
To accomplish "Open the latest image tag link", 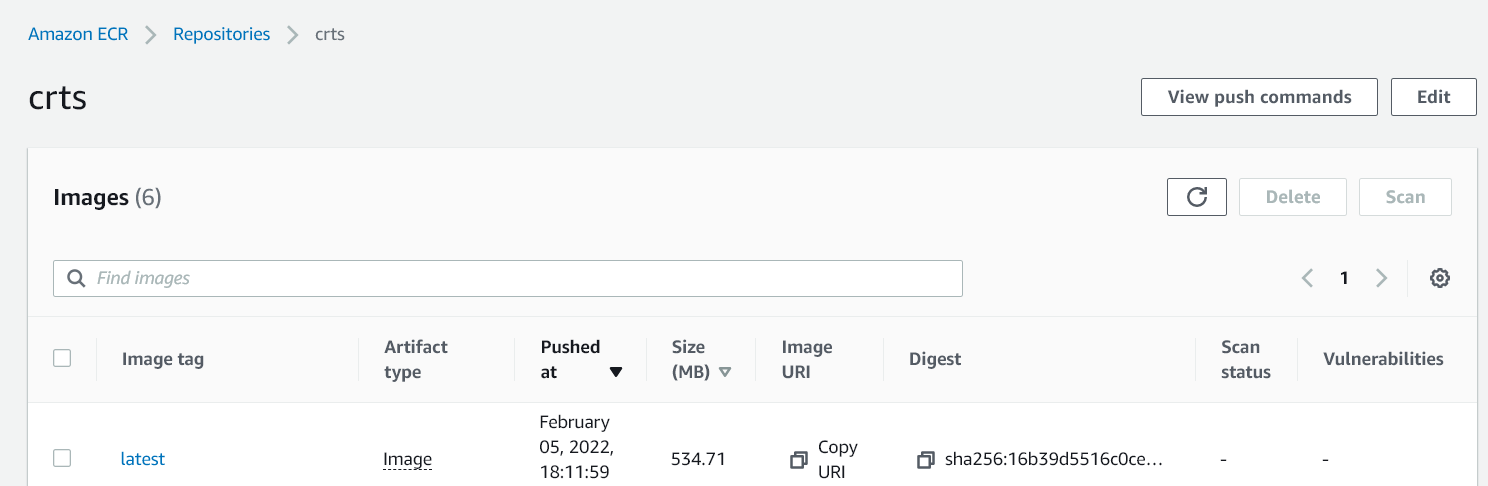I will [142, 459].
